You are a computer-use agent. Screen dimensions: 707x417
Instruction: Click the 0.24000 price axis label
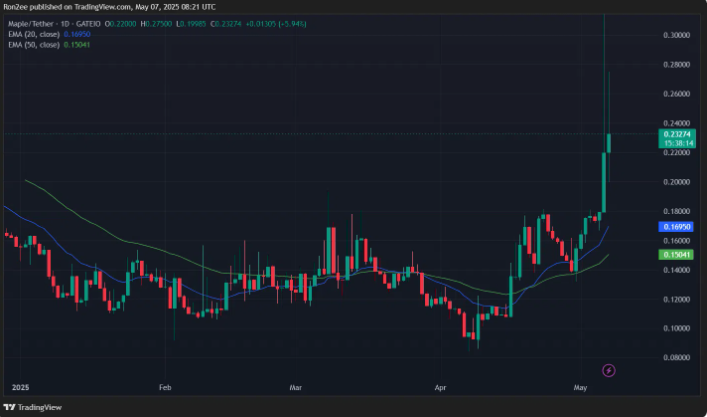coord(676,123)
